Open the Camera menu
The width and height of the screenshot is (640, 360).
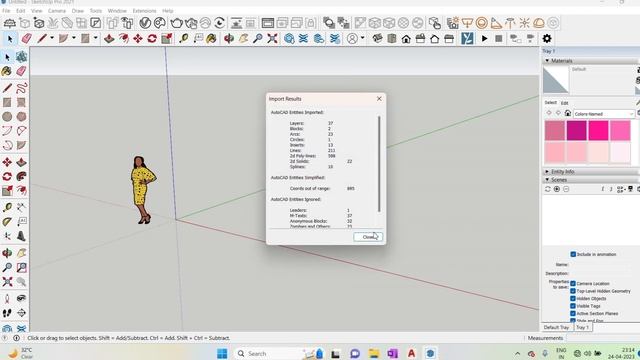coord(57,11)
